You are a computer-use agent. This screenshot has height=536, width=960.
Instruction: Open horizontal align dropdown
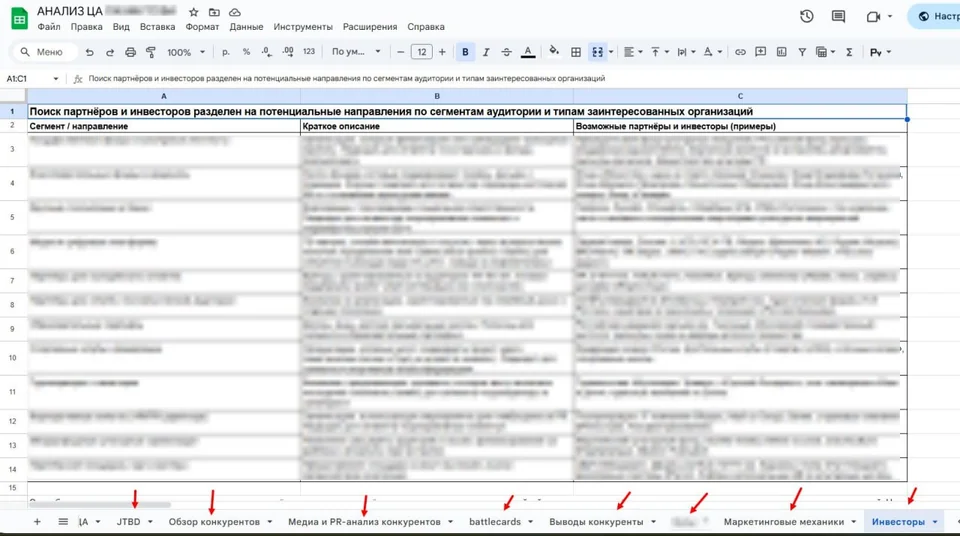(632, 52)
